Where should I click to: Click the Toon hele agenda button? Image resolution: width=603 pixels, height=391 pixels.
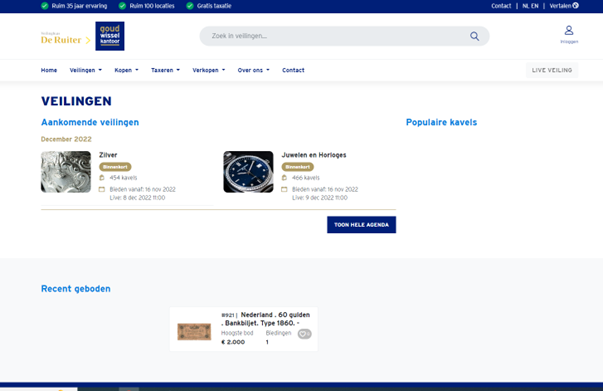(x=361, y=225)
